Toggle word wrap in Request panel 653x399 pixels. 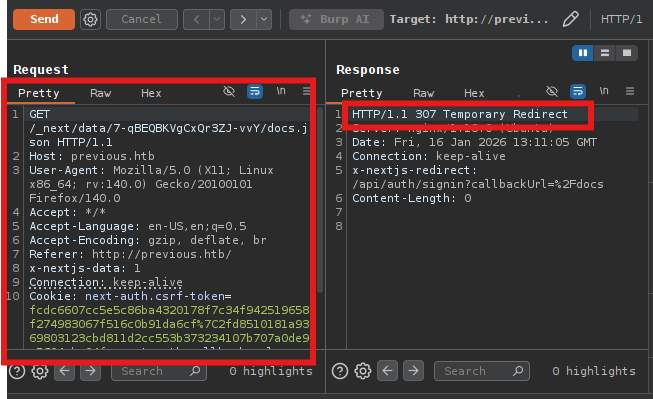255,91
